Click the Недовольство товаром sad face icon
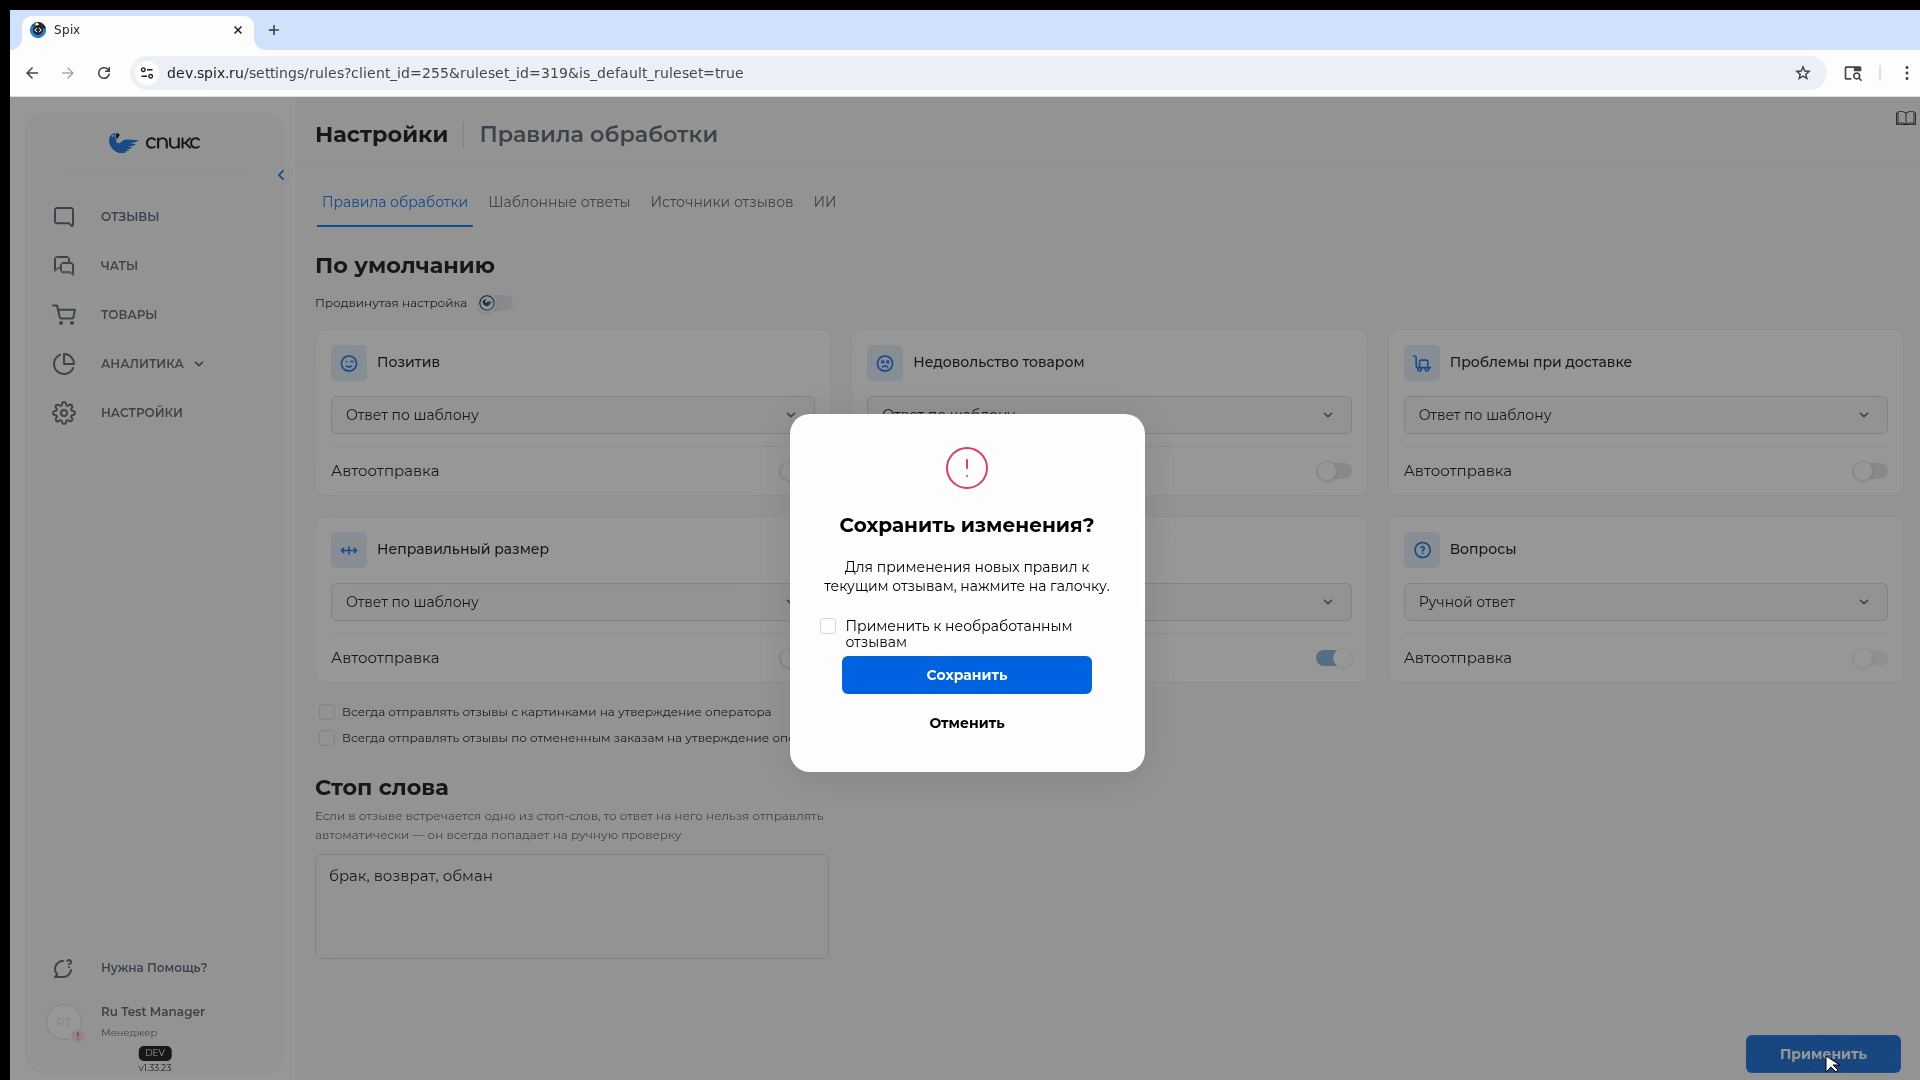This screenshot has width=1920, height=1080. pos(885,363)
